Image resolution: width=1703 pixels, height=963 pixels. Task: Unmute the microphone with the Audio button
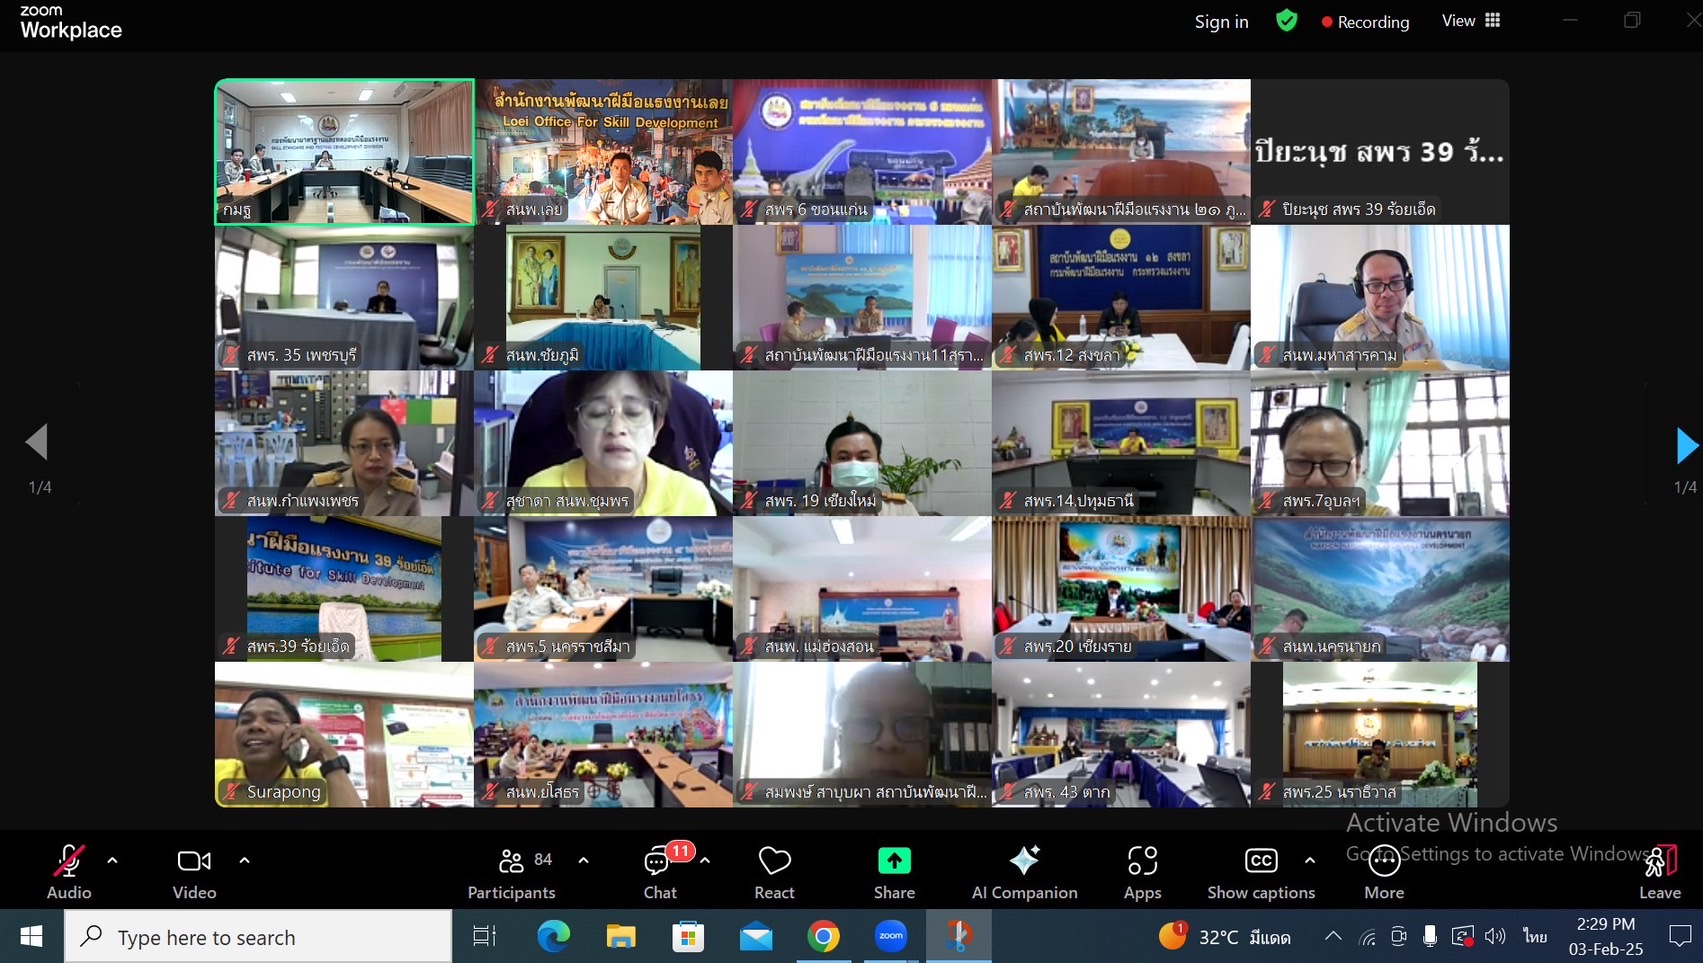pyautogui.click(x=69, y=871)
